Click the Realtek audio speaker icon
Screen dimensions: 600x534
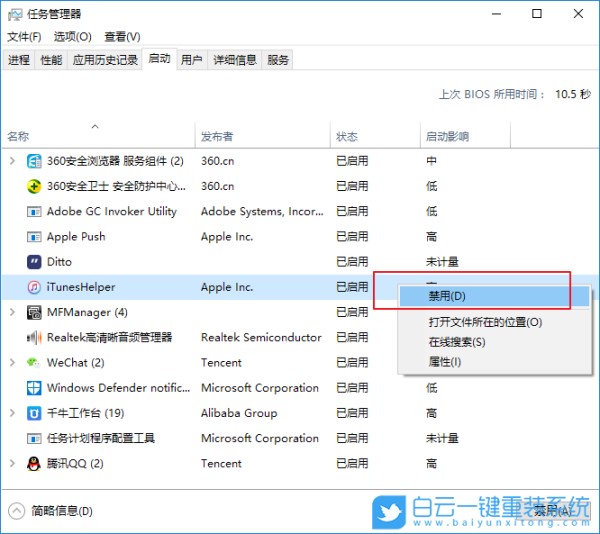point(34,337)
